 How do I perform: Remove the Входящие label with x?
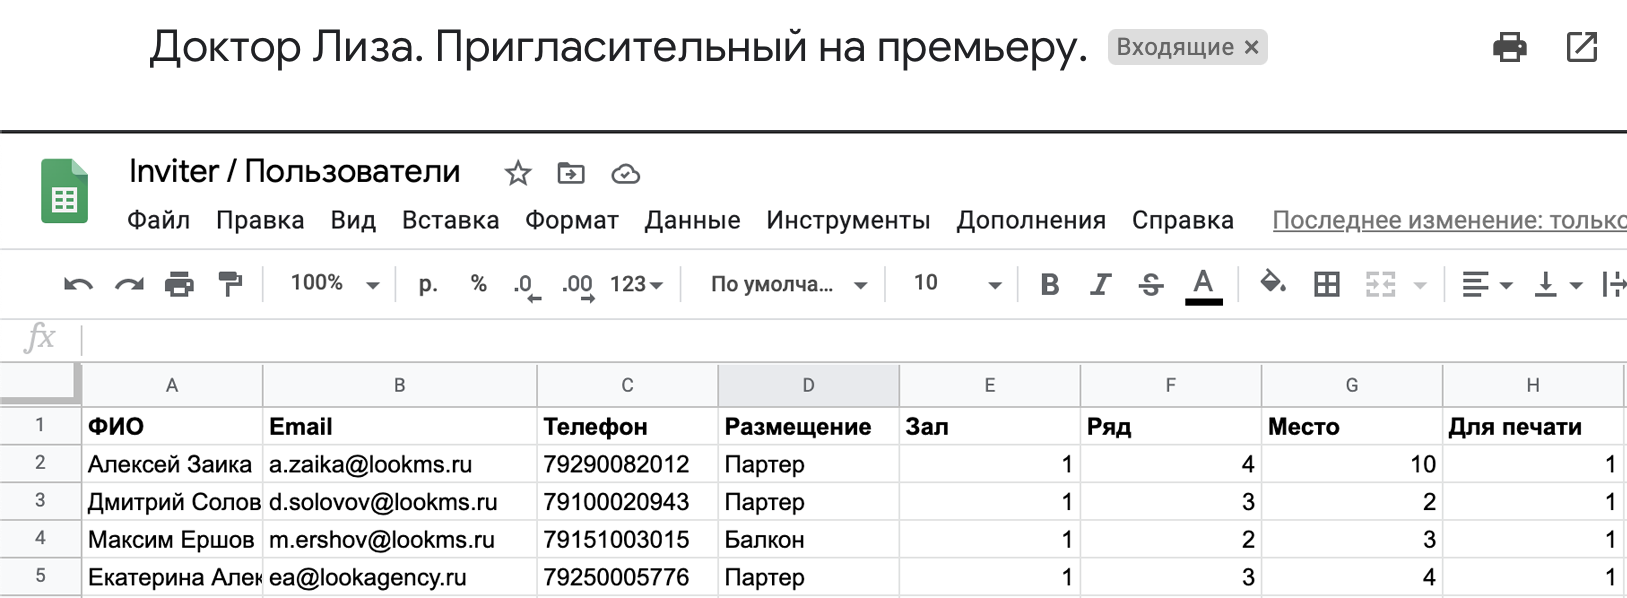pos(1251,47)
